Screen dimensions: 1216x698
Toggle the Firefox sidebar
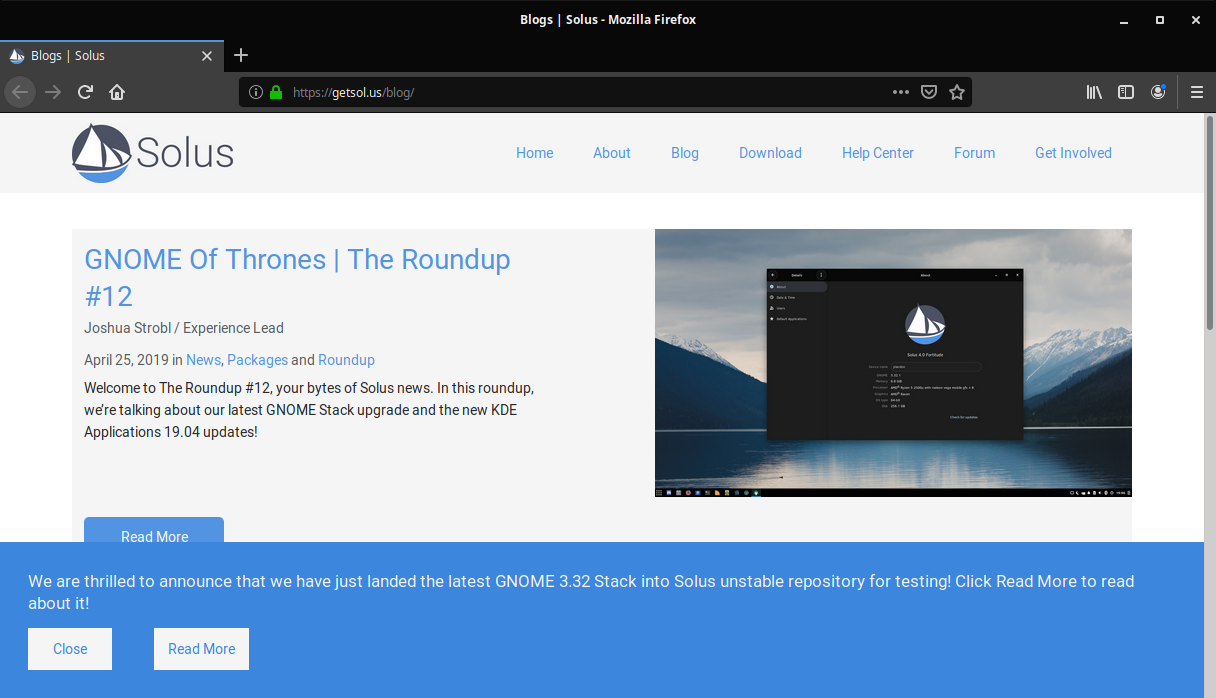1126,92
